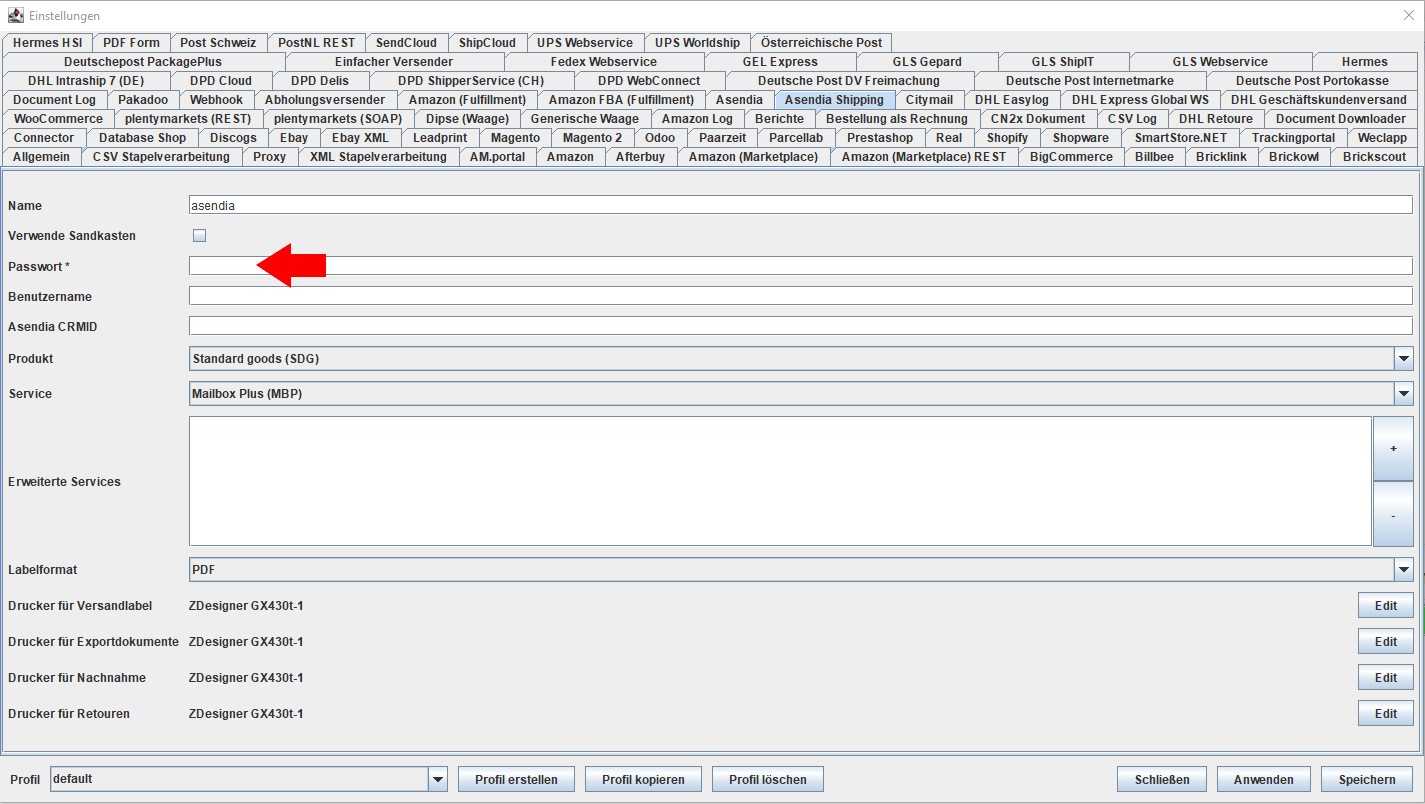
Task: Select the Deutsche Post Internetmarke tab
Action: pyautogui.click(x=1090, y=81)
